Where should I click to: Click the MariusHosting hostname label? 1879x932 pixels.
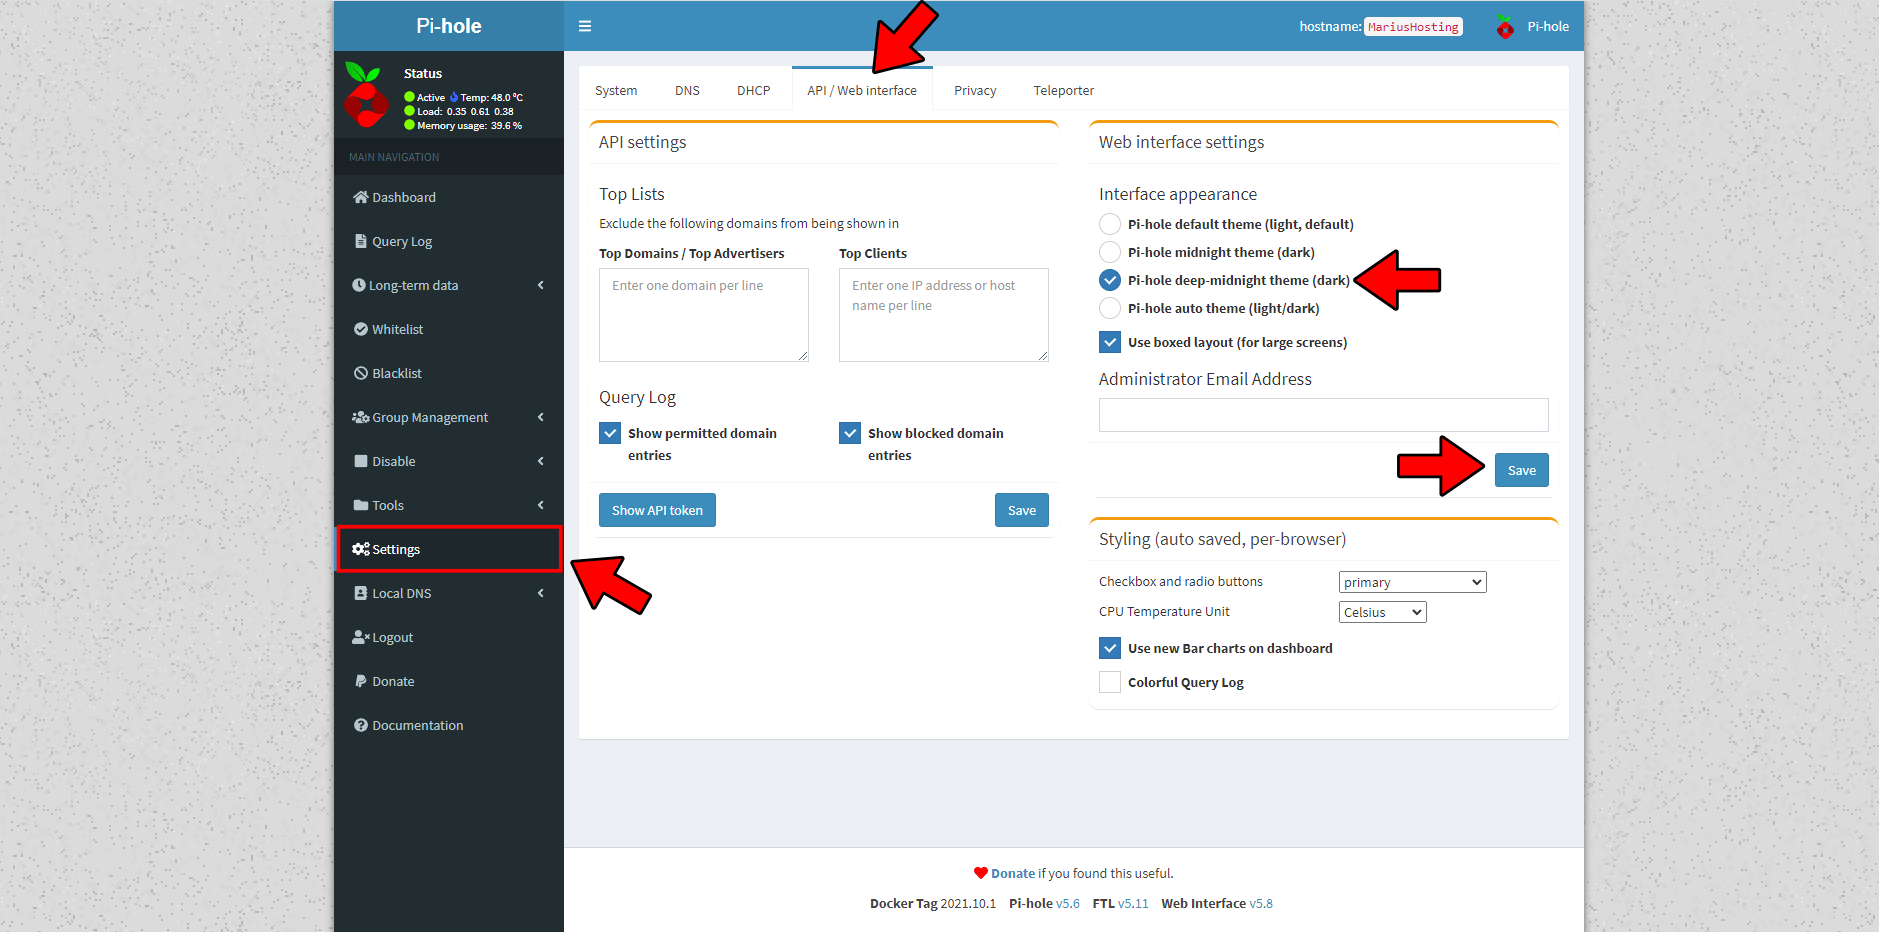(x=1413, y=27)
